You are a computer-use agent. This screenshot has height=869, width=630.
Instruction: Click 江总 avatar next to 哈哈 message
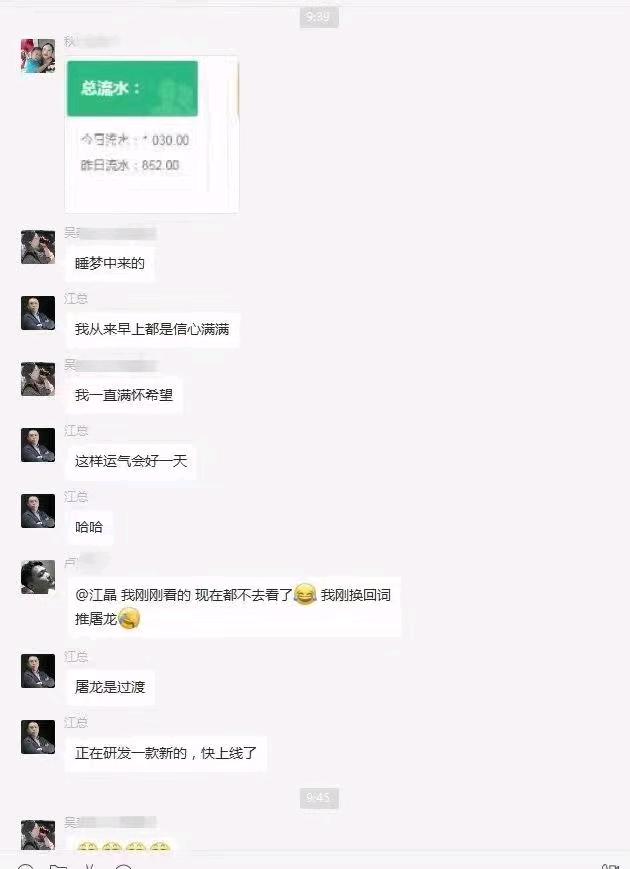click(x=38, y=510)
